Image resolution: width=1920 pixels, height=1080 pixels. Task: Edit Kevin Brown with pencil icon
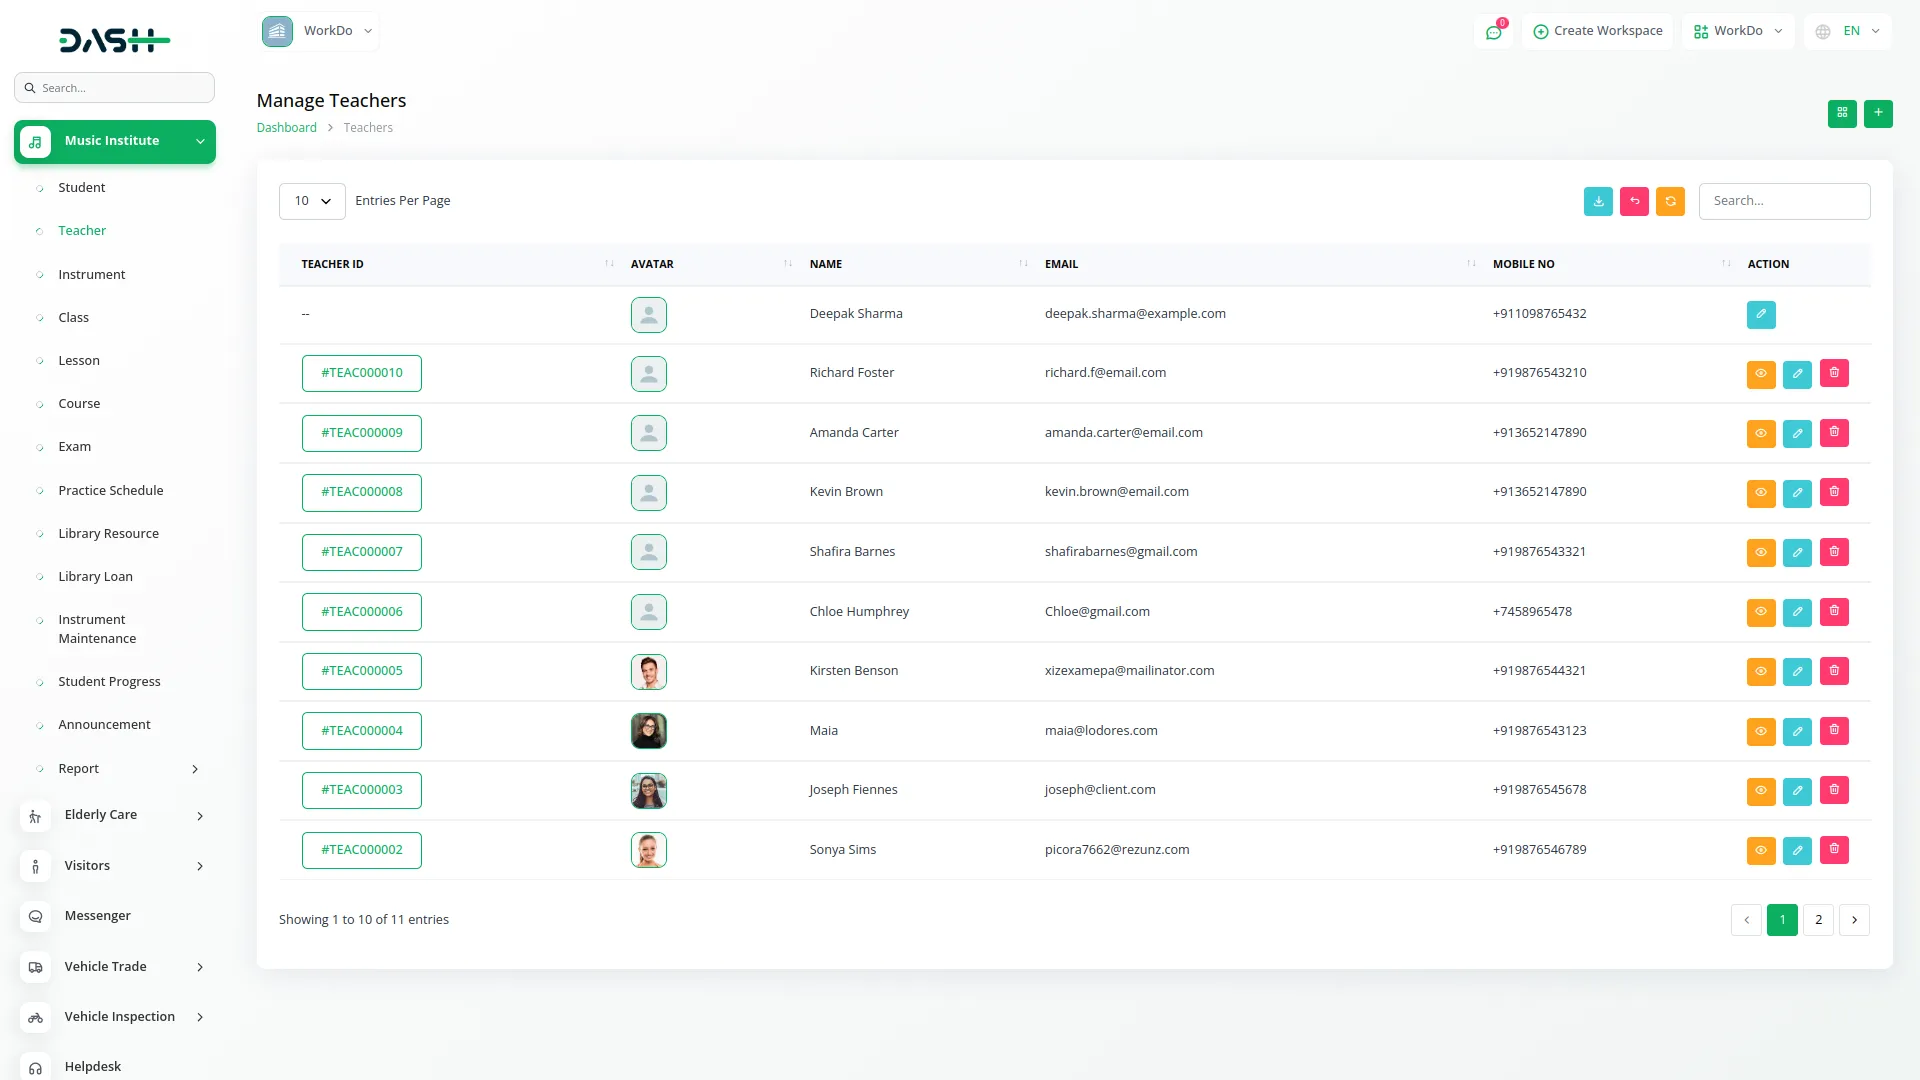click(1797, 492)
